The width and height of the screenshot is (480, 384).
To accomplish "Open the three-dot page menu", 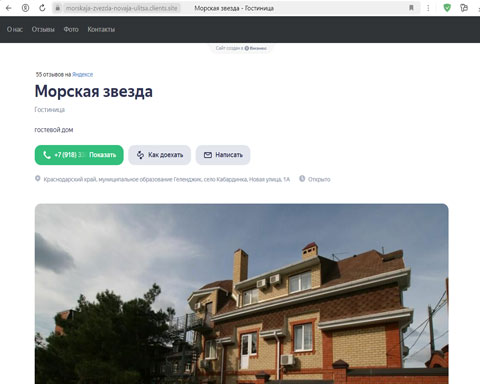I will (x=428, y=8).
